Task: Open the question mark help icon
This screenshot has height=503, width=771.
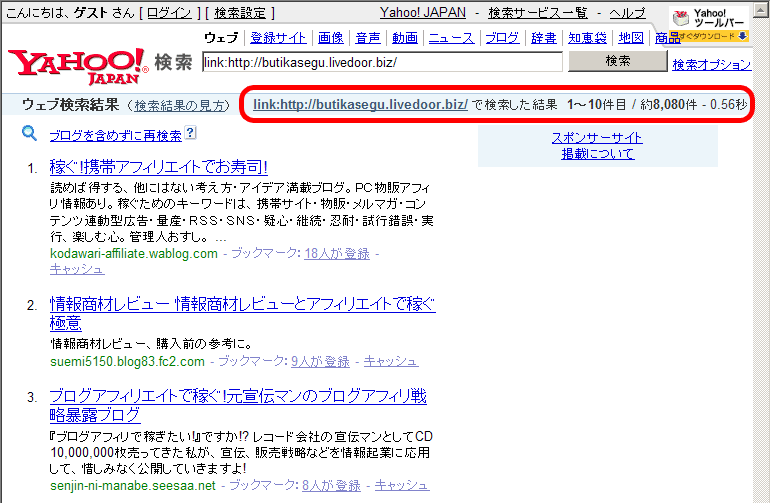Action: (190, 132)
